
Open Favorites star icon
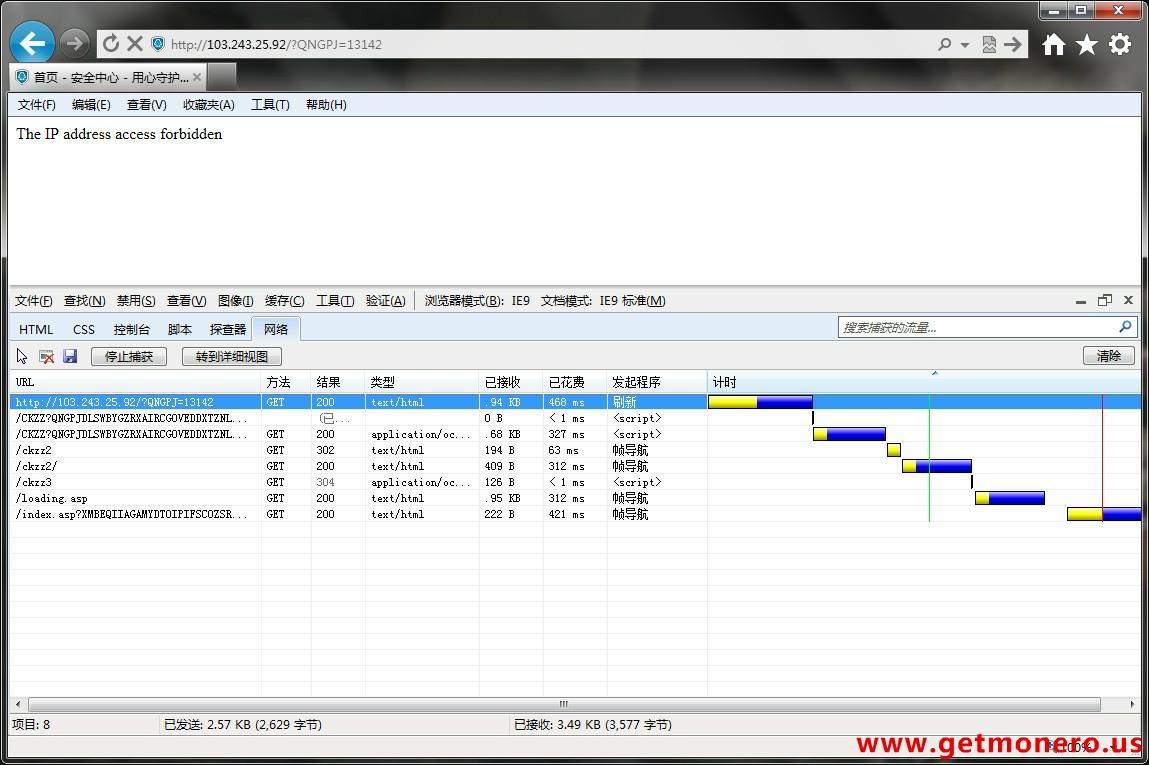1087,44
